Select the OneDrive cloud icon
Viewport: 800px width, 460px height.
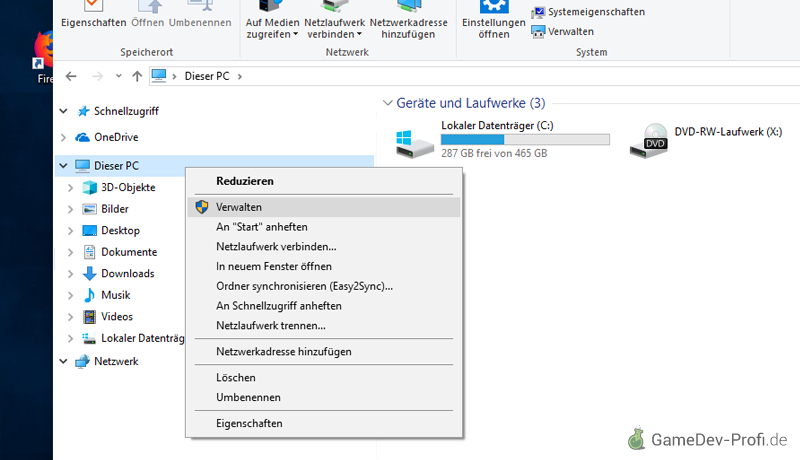coord(83,137)
